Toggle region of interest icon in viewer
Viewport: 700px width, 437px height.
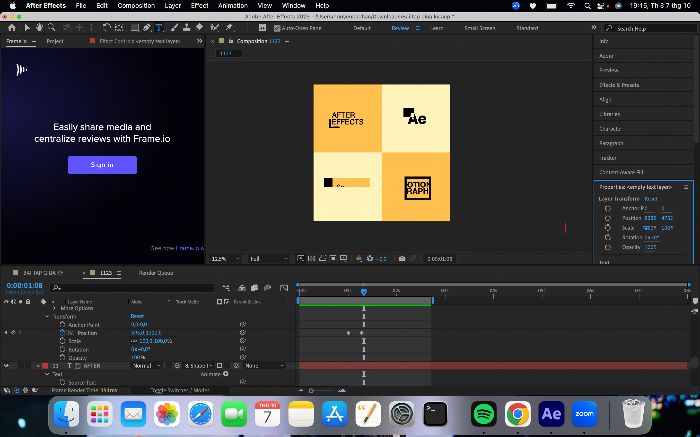pos(333,258)
